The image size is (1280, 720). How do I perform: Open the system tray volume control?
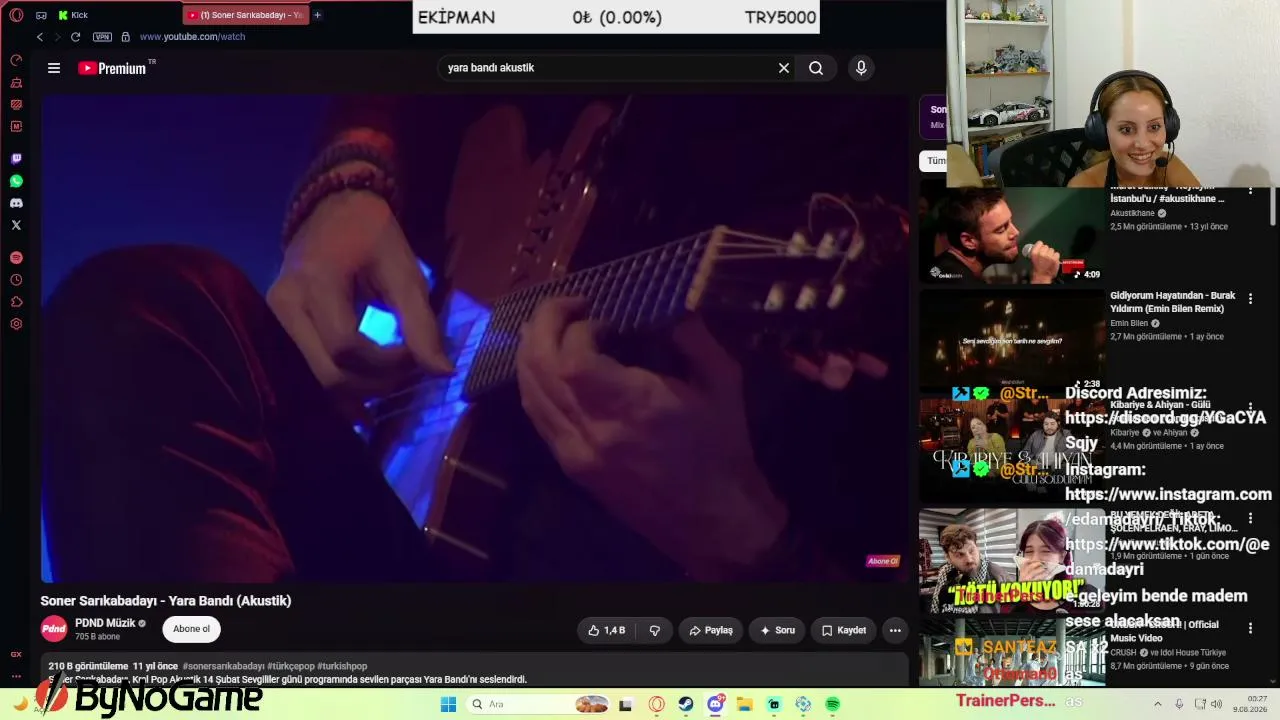tap(1216, 704)
